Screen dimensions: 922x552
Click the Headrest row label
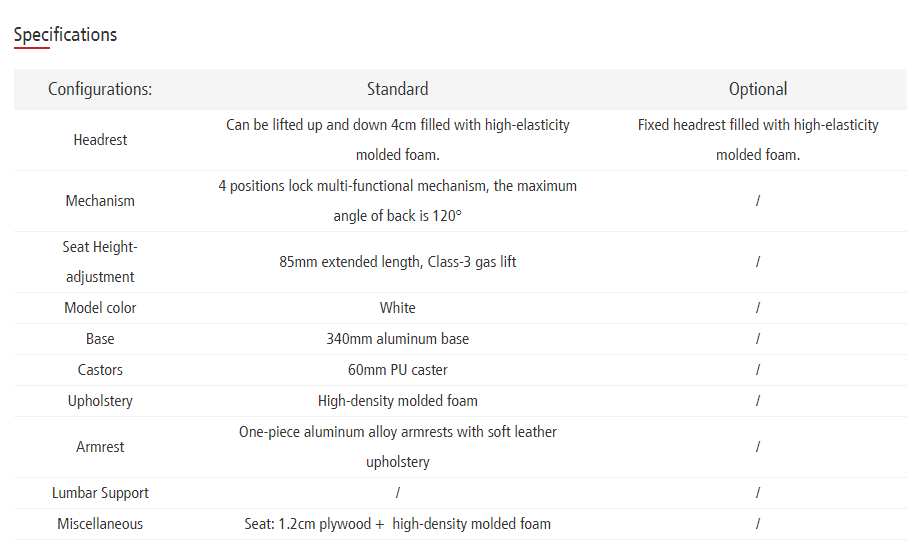(100, 140)
